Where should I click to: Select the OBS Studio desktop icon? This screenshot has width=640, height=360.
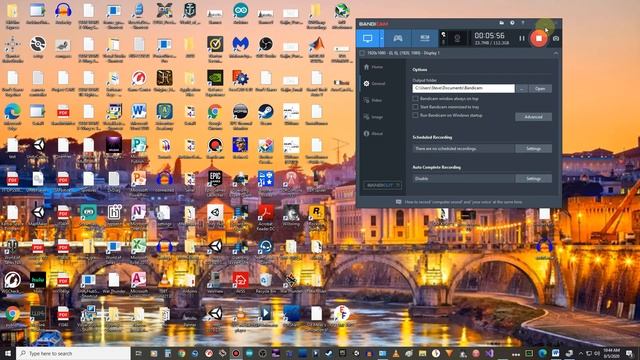tap(266, 47)
